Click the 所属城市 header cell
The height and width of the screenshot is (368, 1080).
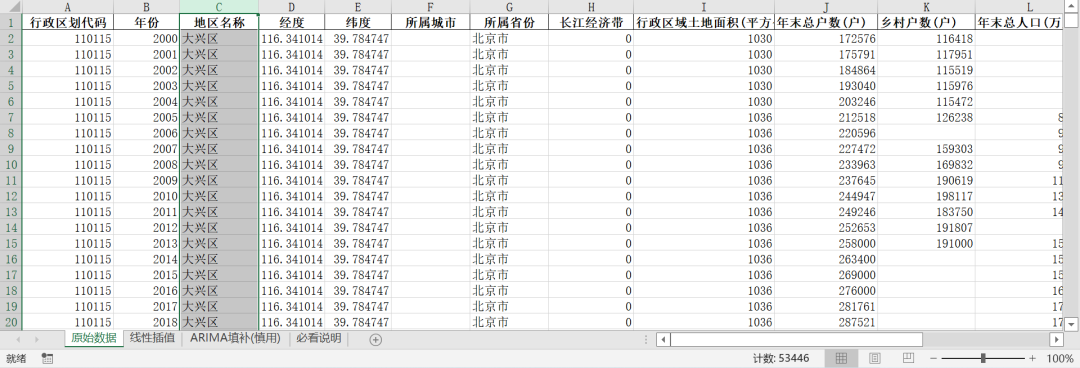(430, 22)
